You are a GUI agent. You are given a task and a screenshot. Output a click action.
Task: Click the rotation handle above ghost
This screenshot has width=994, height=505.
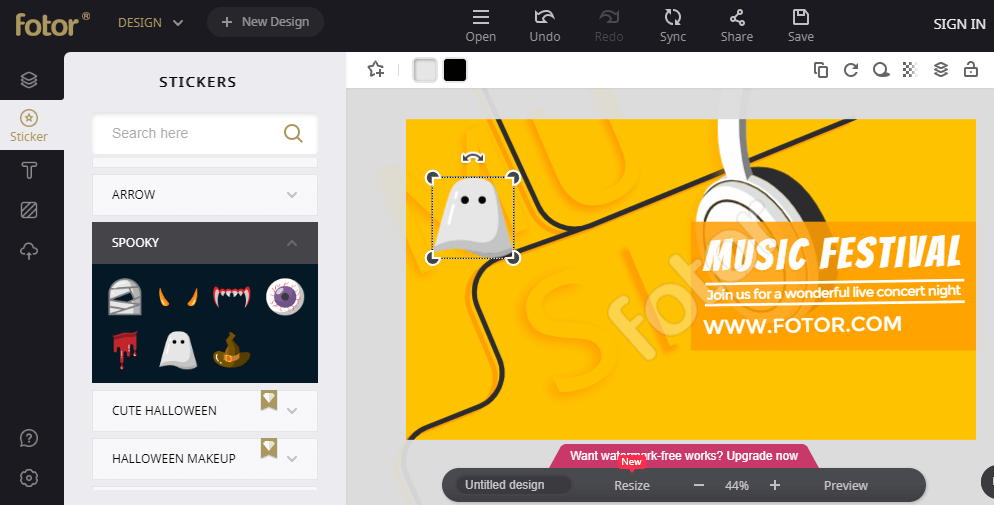(473, 158)
